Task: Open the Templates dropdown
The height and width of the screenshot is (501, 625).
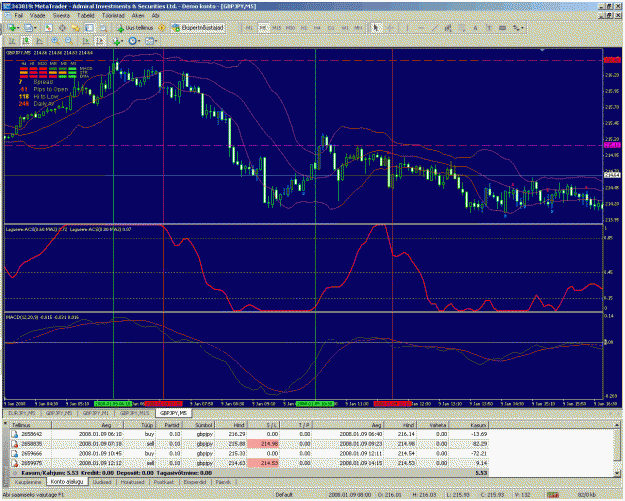Action: click(151, 41)
